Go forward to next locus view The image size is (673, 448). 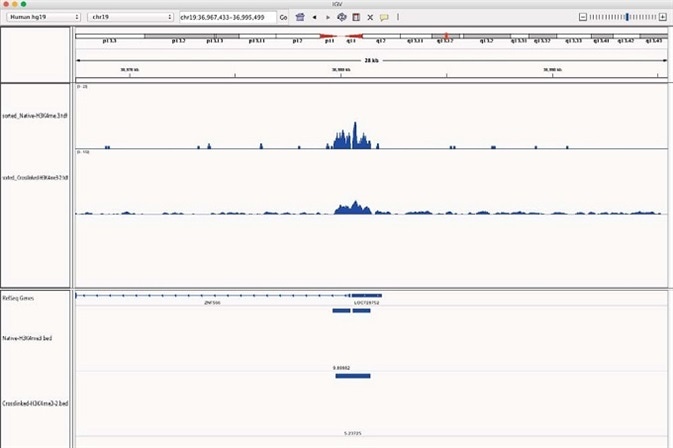(x=328, y=17)
